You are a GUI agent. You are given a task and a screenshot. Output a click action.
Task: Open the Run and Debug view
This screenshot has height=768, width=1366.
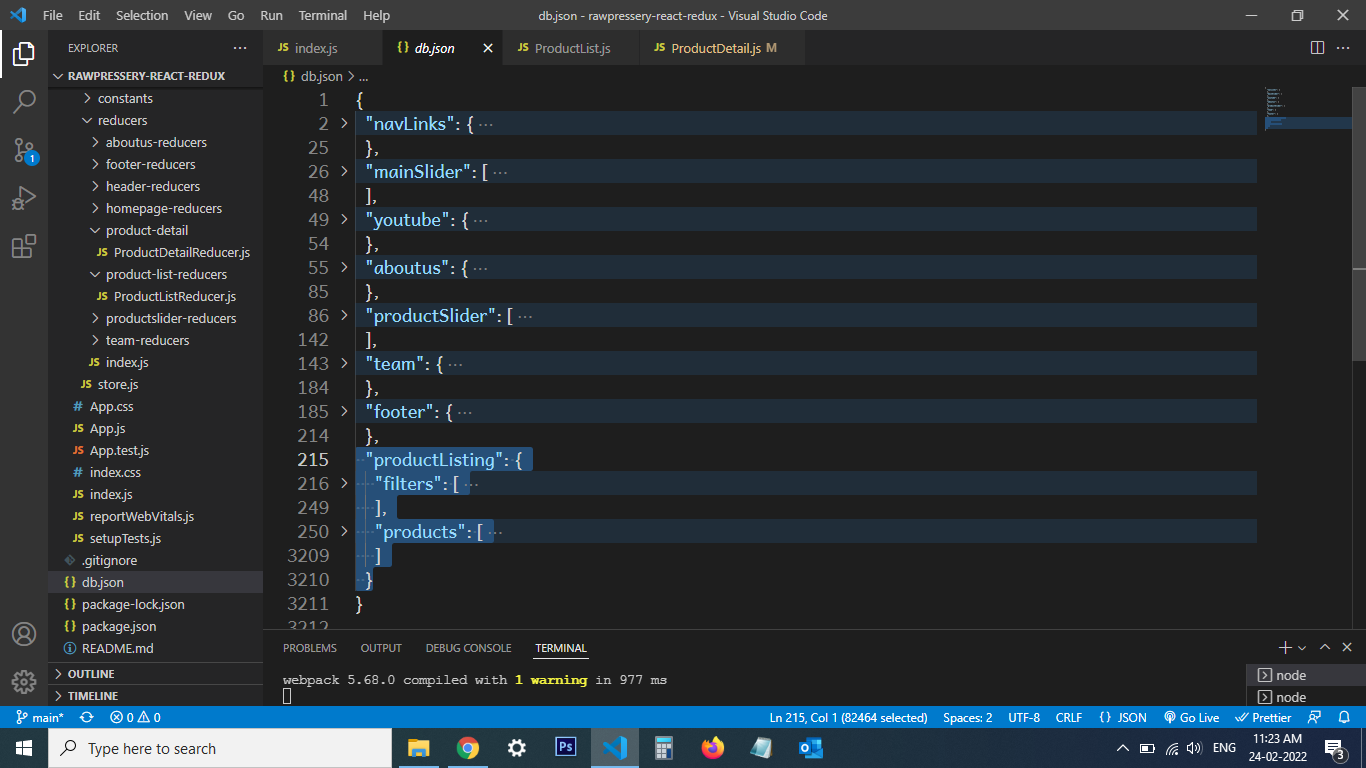(x=24, y=198)
